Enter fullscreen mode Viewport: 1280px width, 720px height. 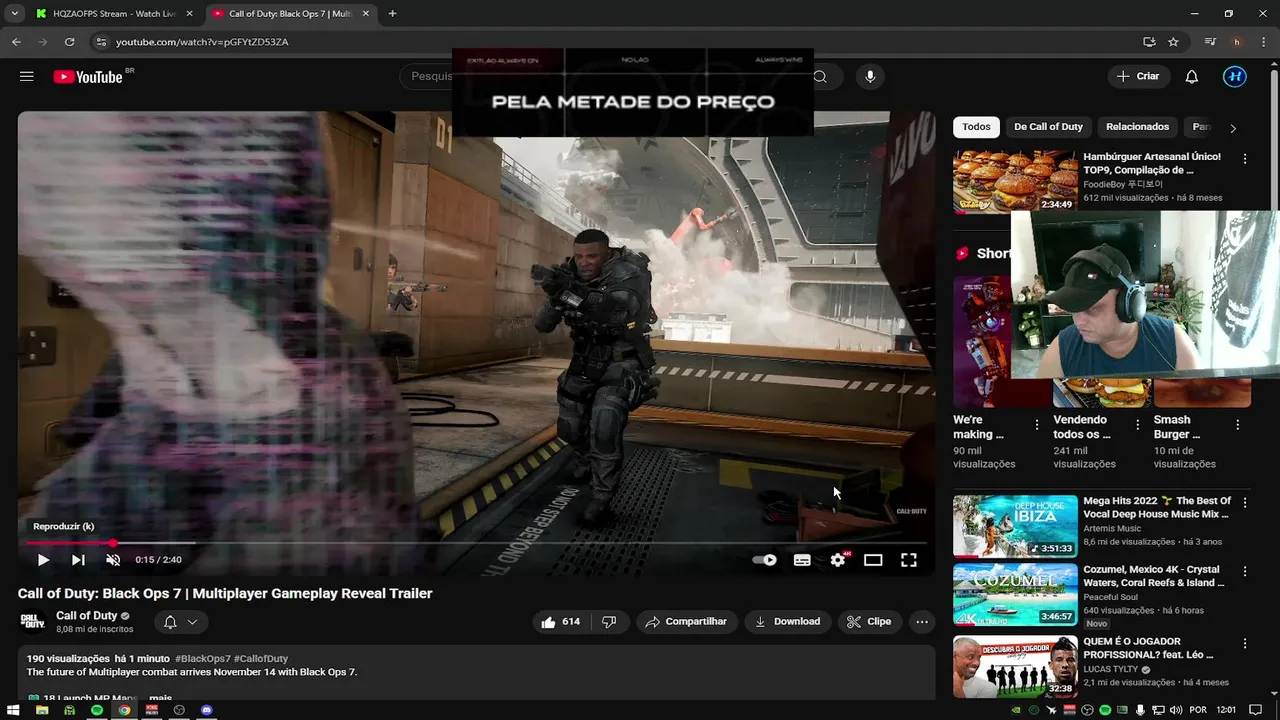909,560
